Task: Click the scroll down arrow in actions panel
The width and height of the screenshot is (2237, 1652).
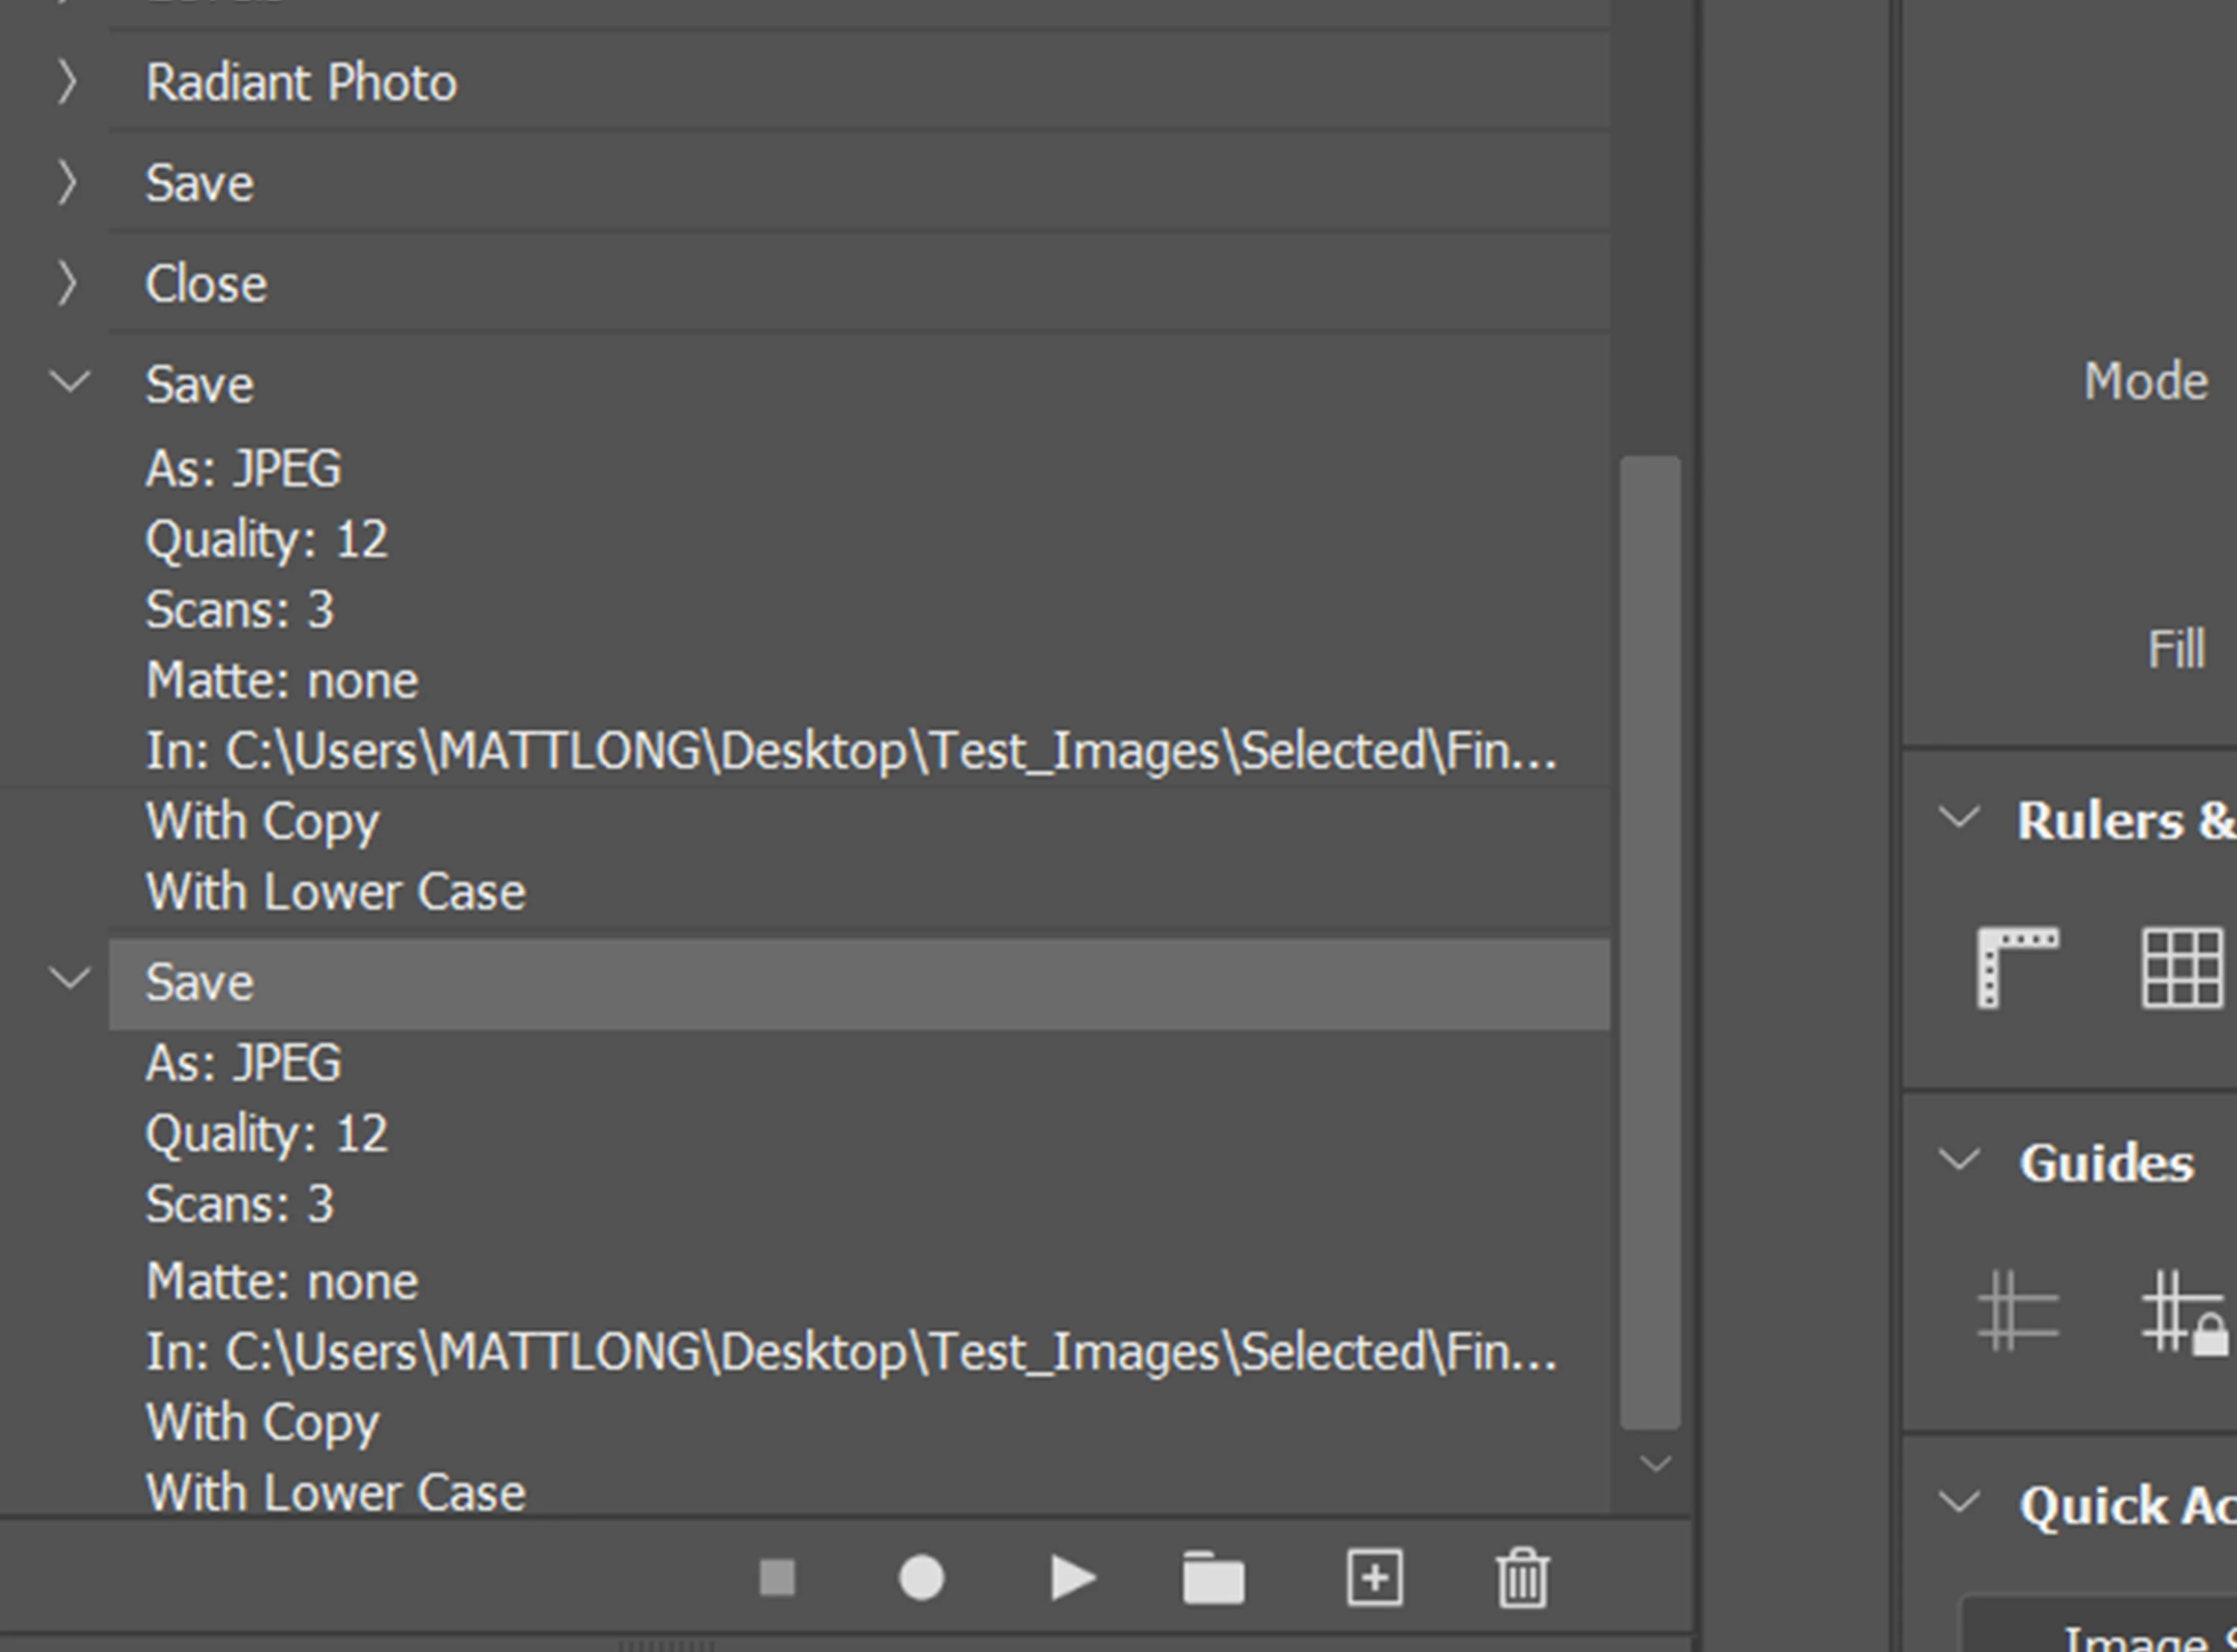Action: tap(1656, 1464)
